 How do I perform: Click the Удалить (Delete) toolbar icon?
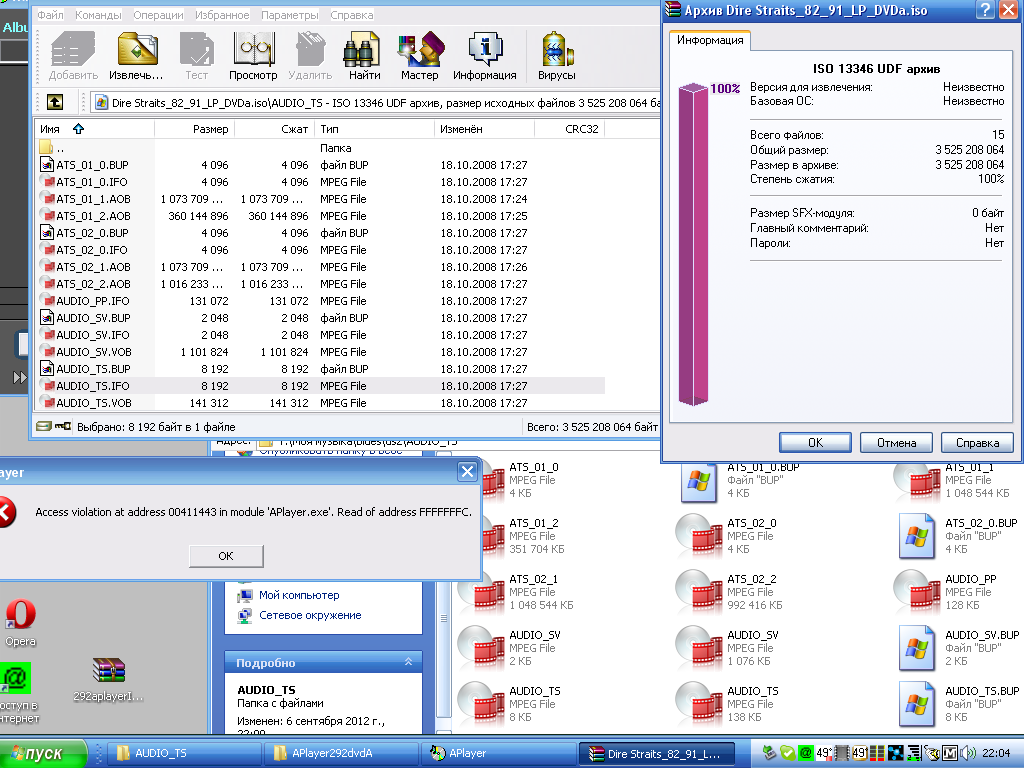pyautogui.click(x=310, y=56)
